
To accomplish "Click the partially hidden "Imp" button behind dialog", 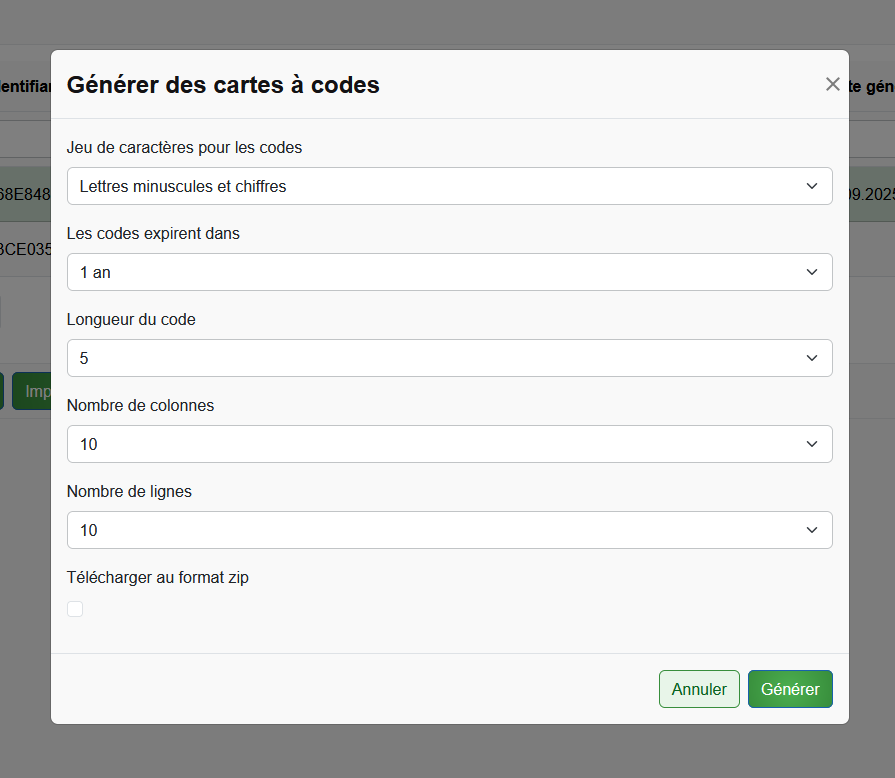I will click(32, 391).
